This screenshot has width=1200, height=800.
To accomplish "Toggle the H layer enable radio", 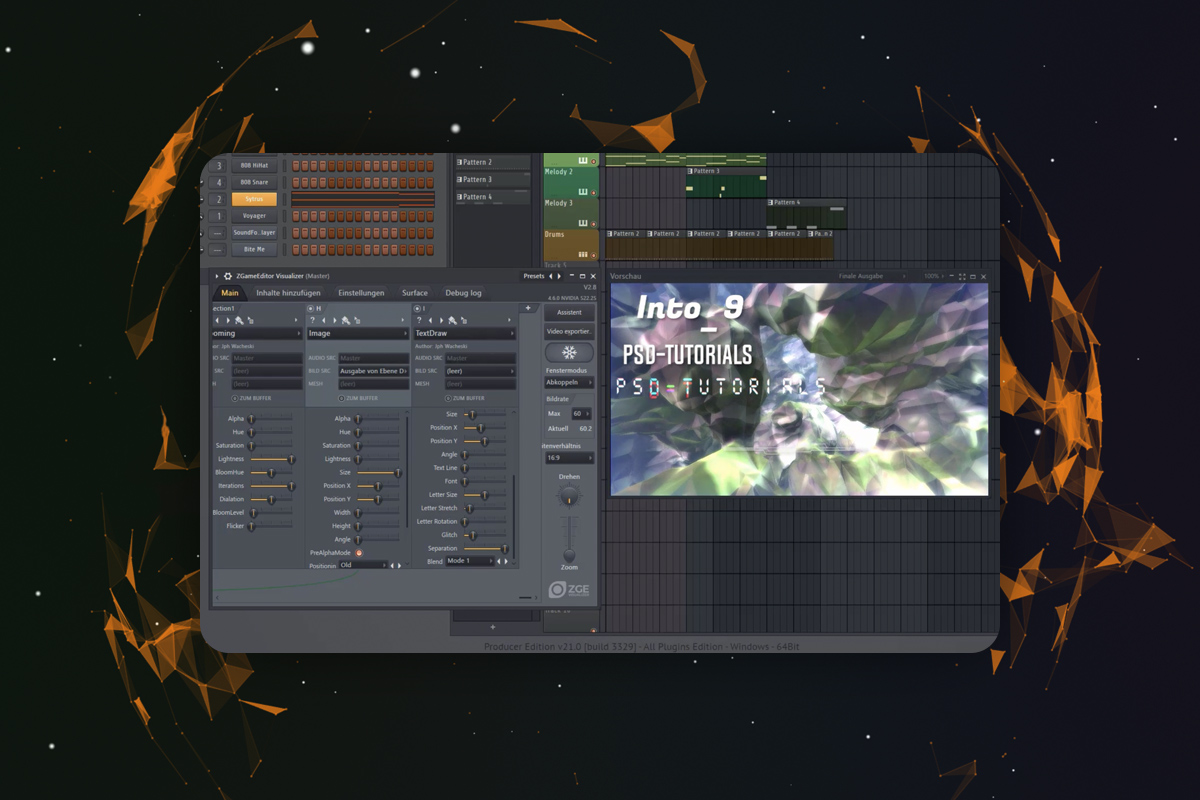I will point(311,308).
